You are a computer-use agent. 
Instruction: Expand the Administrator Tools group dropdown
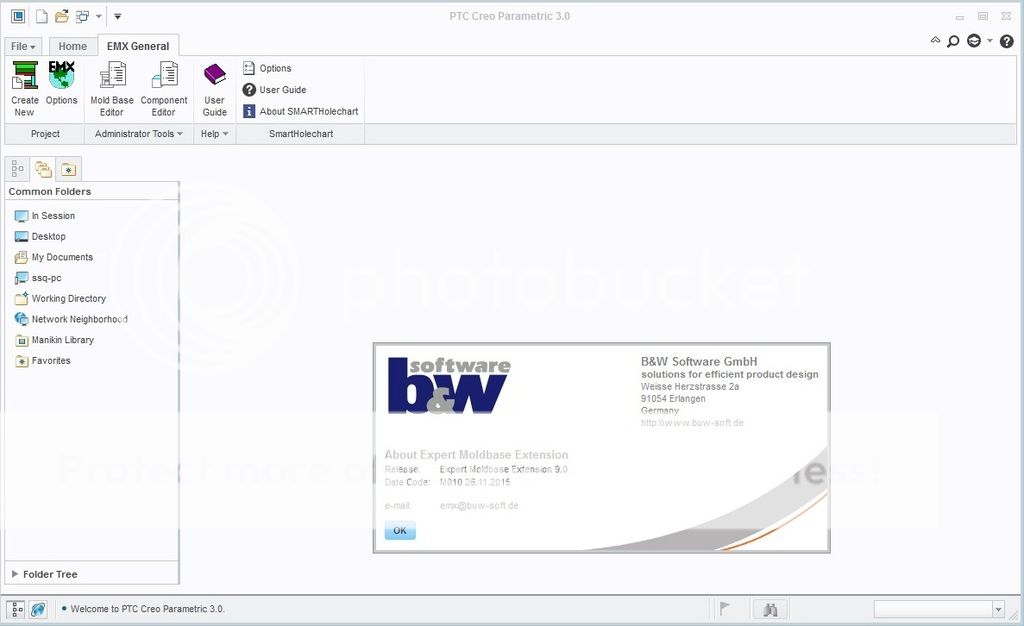tap(139, 134)
